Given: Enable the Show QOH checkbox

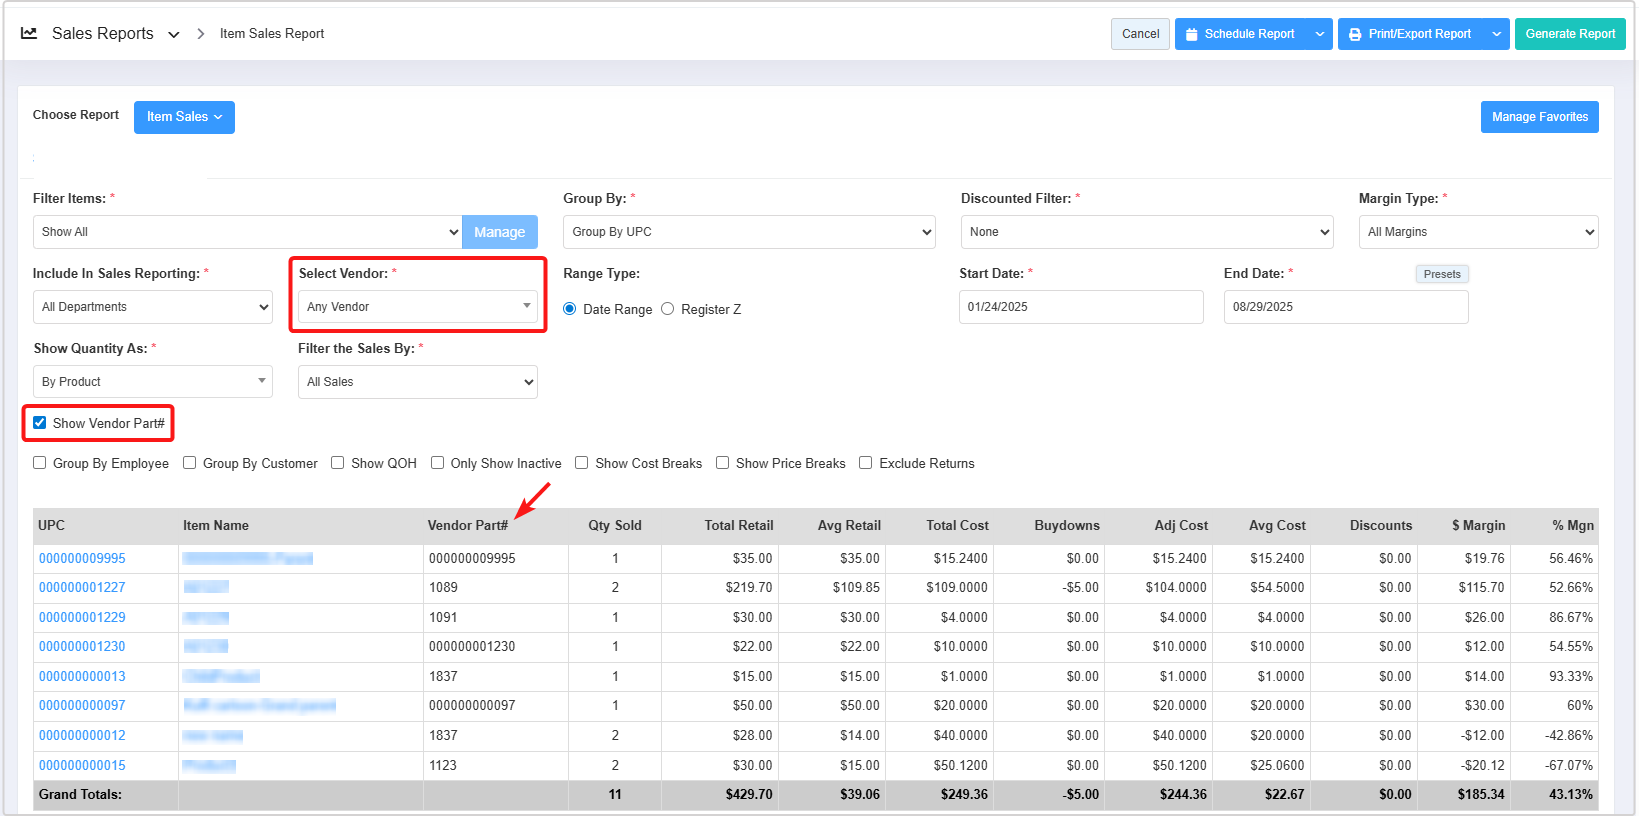Looking at the screenshot, I should coord(338,463).
